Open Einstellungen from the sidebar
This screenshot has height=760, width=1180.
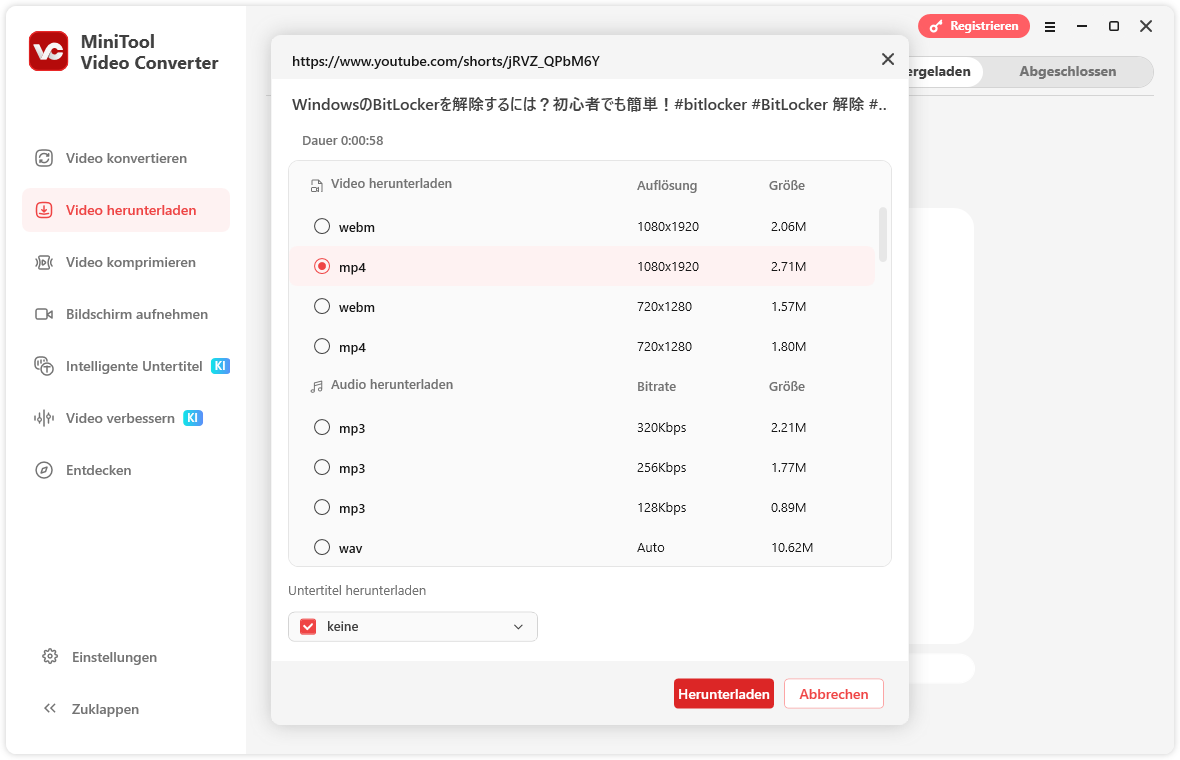[114, 657]
